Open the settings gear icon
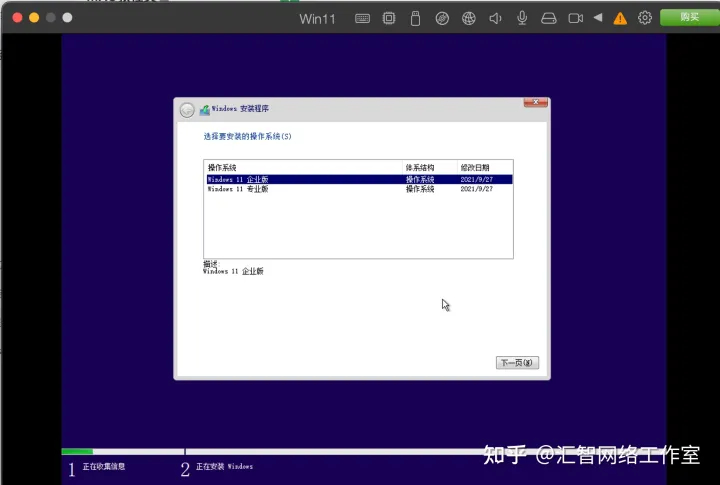 click(x=645, y=18)
